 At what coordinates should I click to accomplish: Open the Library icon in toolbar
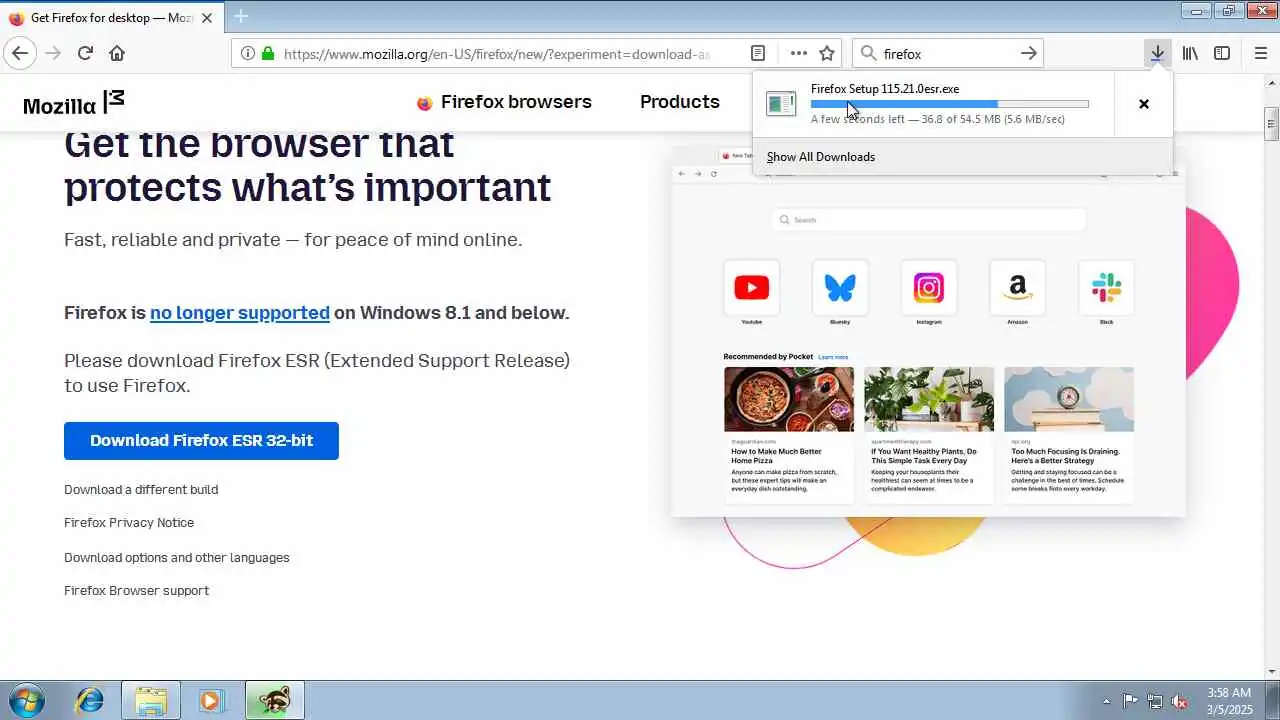[1190, 53]
